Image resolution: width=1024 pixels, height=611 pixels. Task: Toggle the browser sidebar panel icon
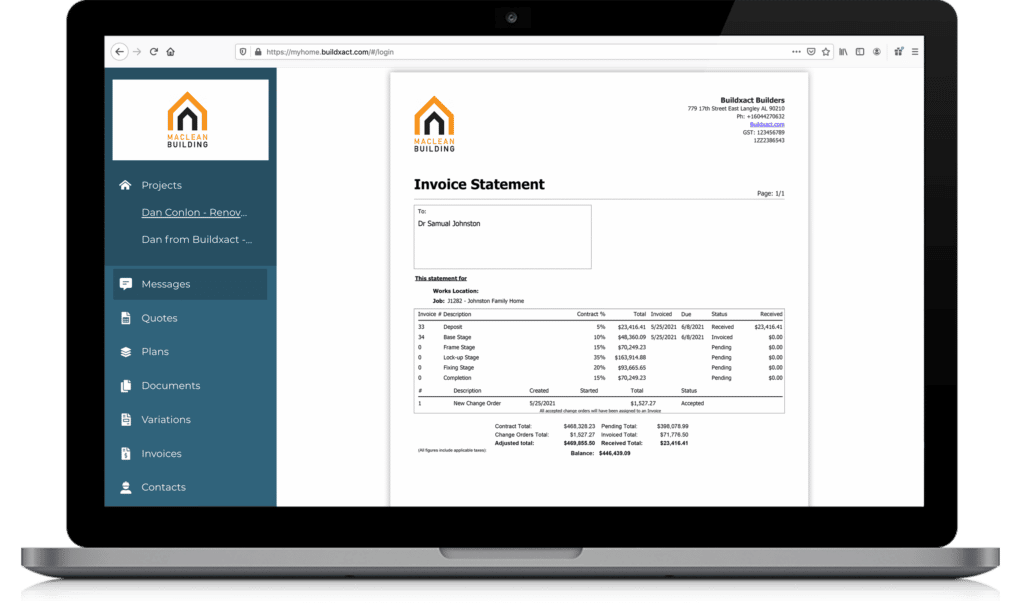point(860,51)
